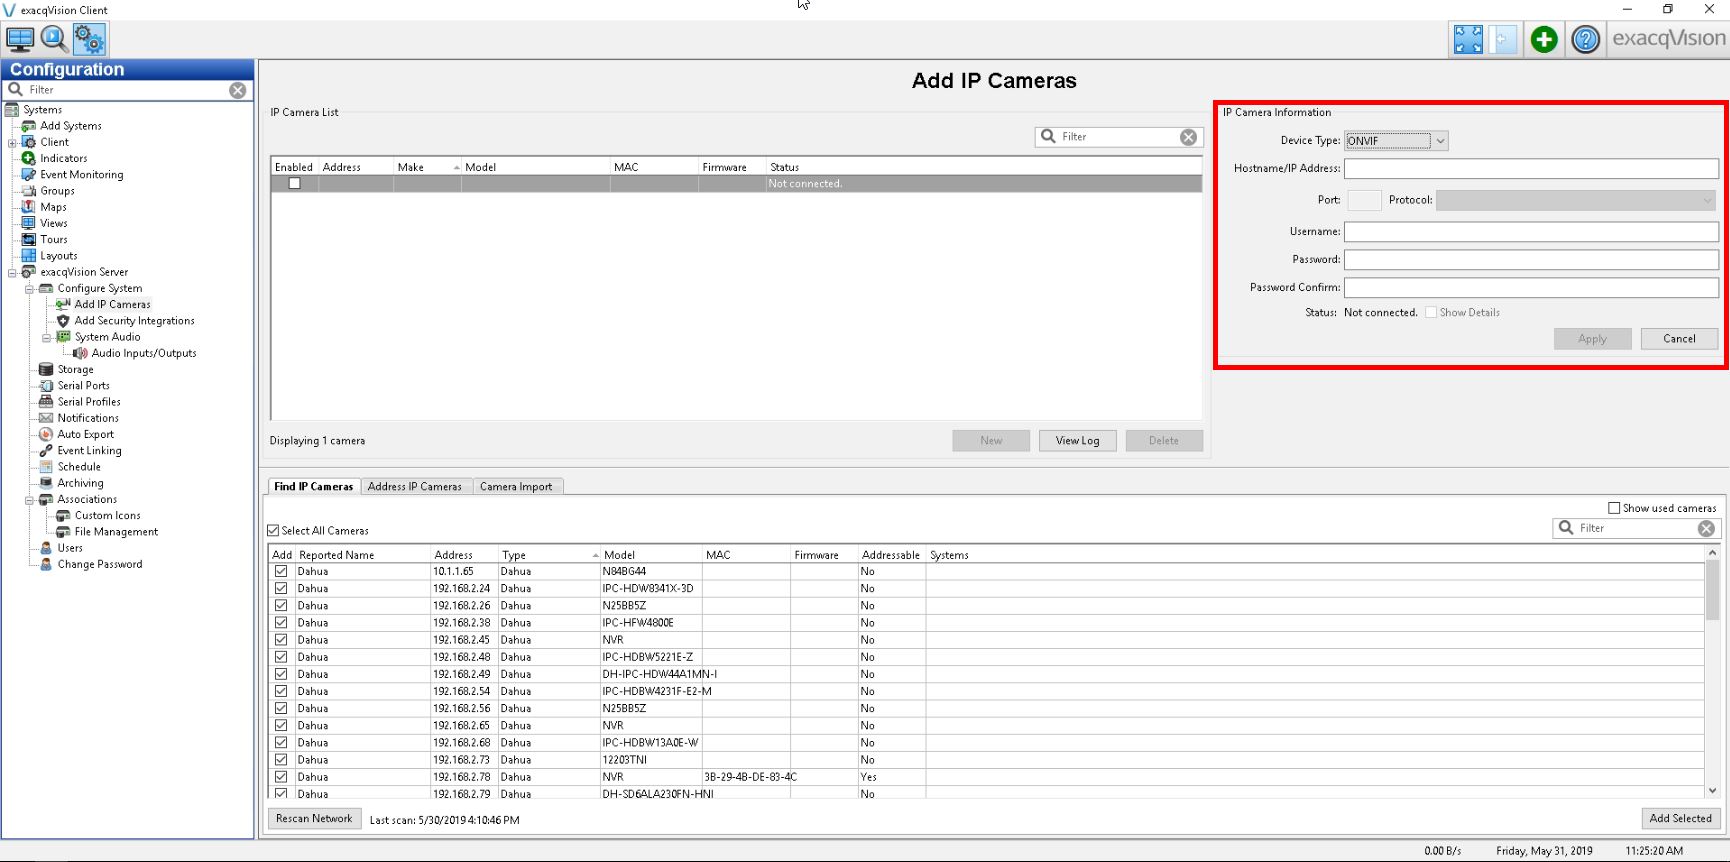Click the Storage disk icon

coord(46,369)
